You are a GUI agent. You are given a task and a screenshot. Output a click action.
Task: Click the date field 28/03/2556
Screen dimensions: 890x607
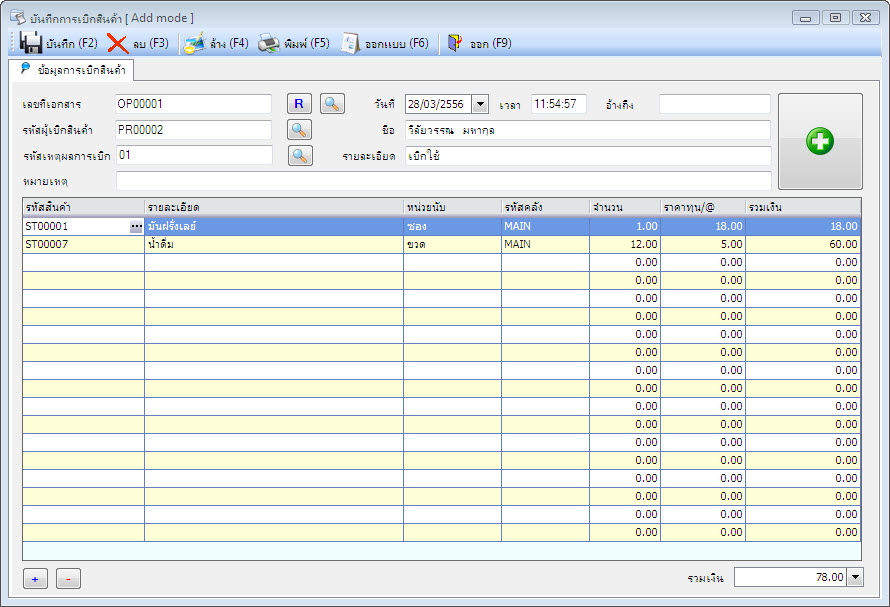point(438,104)
